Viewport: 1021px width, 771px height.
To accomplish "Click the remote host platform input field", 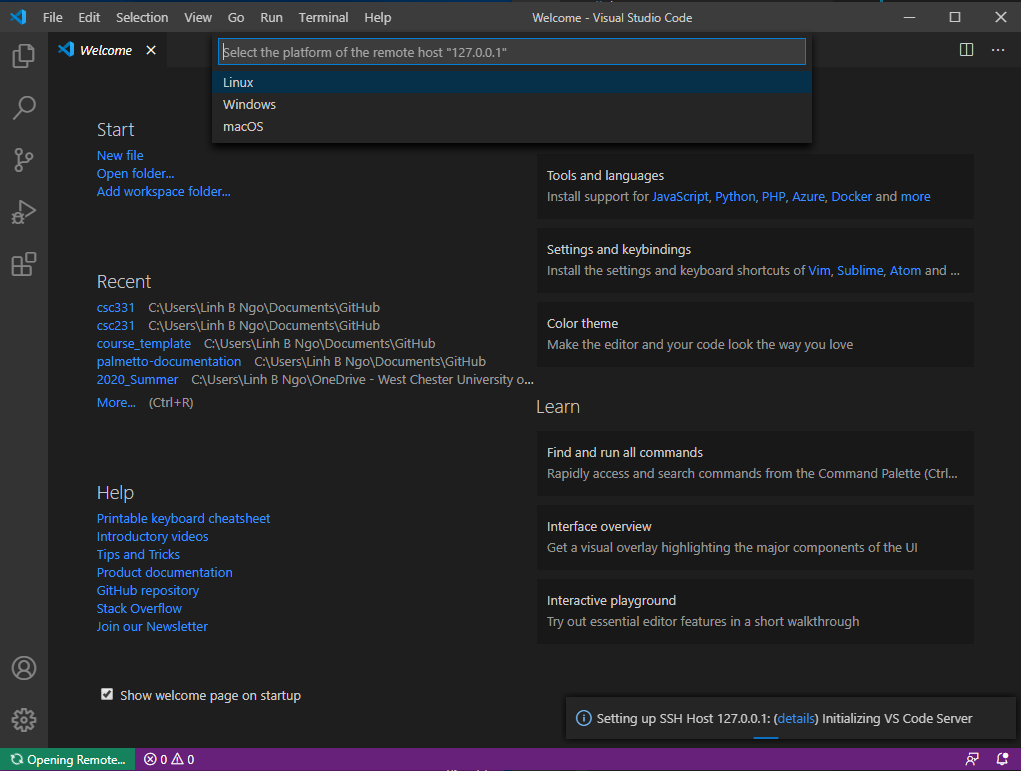I will click(x=512, y=52).
